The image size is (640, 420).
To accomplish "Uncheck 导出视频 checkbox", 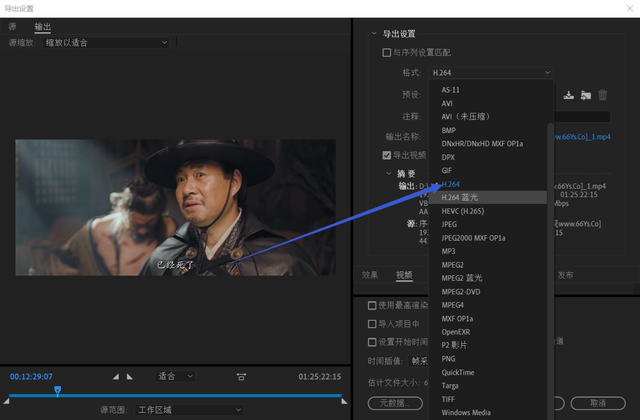I will [386, 155].
